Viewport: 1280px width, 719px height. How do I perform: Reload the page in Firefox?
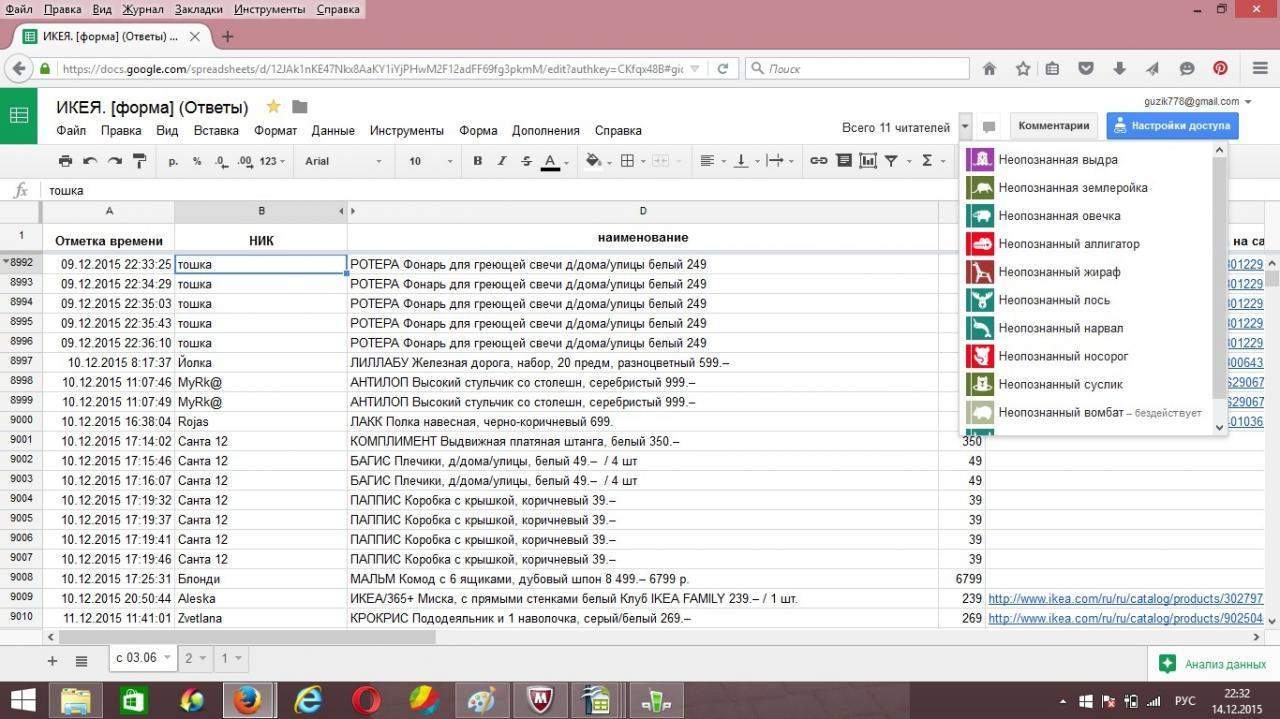coord(723,69)
